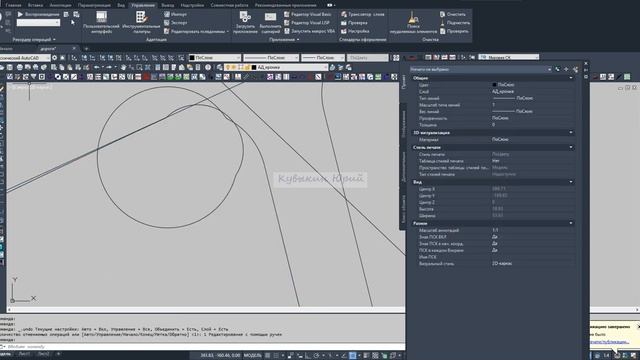Click Запустить макрос VBA
Image resolution: width=640 pixels, height=360 pixels.
[309, 31]
